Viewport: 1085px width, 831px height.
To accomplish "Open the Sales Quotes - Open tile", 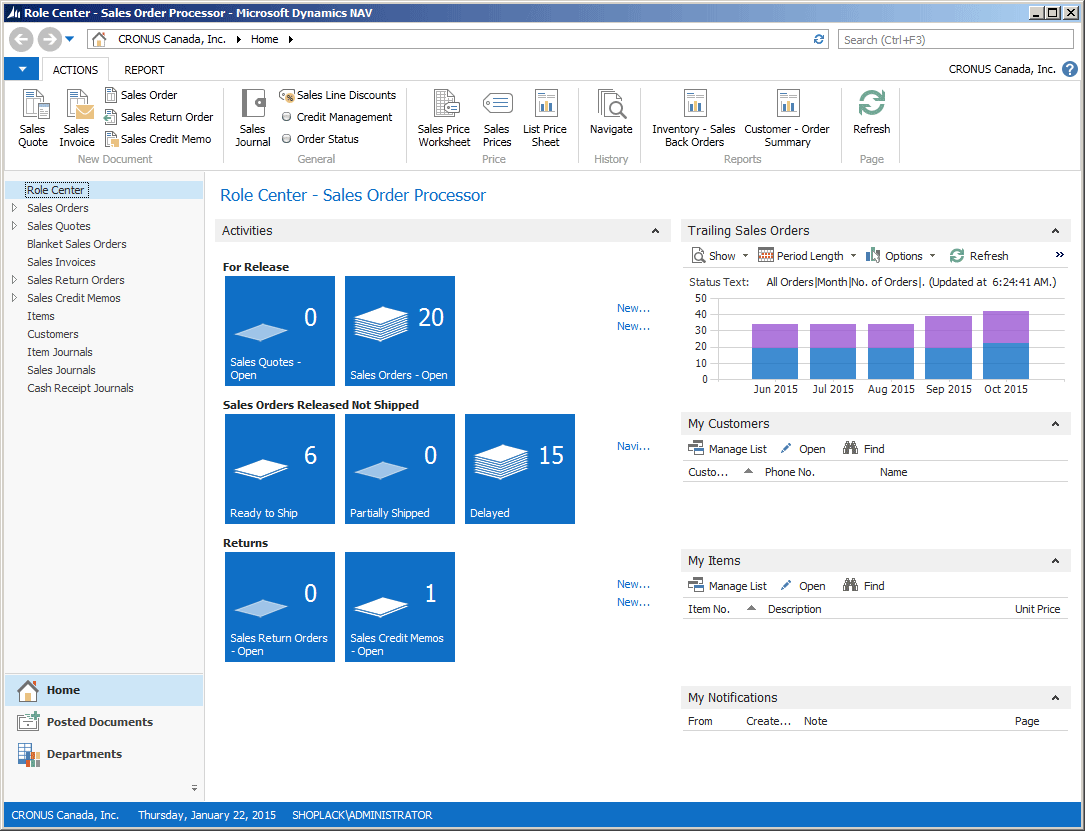I will click(x=280, y=331).
